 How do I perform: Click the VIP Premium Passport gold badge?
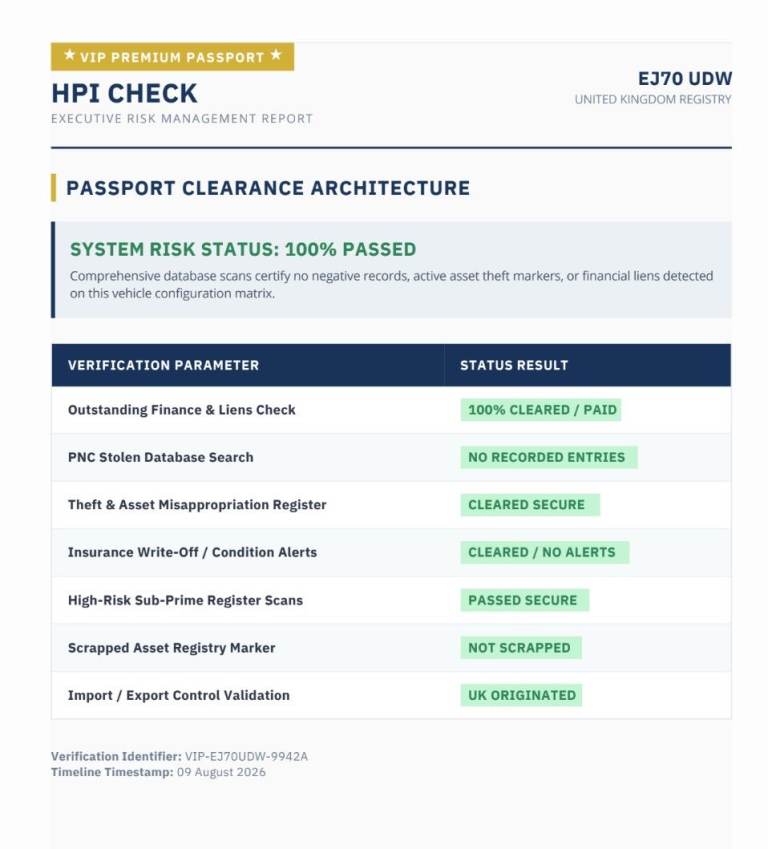pyautogui.click(x=172, y=57)
